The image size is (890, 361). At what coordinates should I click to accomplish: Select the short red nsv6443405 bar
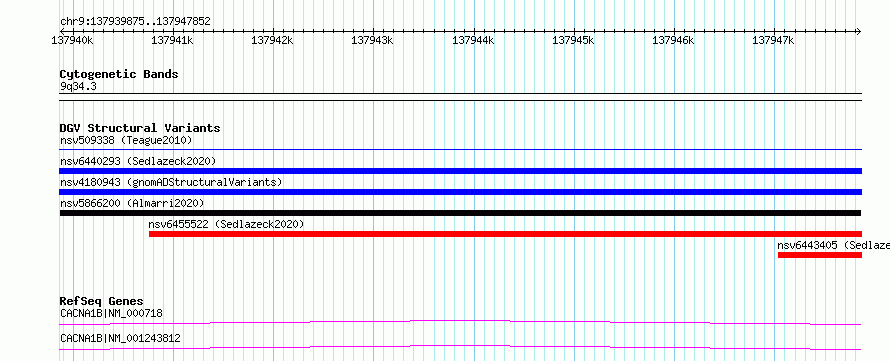coord(820,255)
